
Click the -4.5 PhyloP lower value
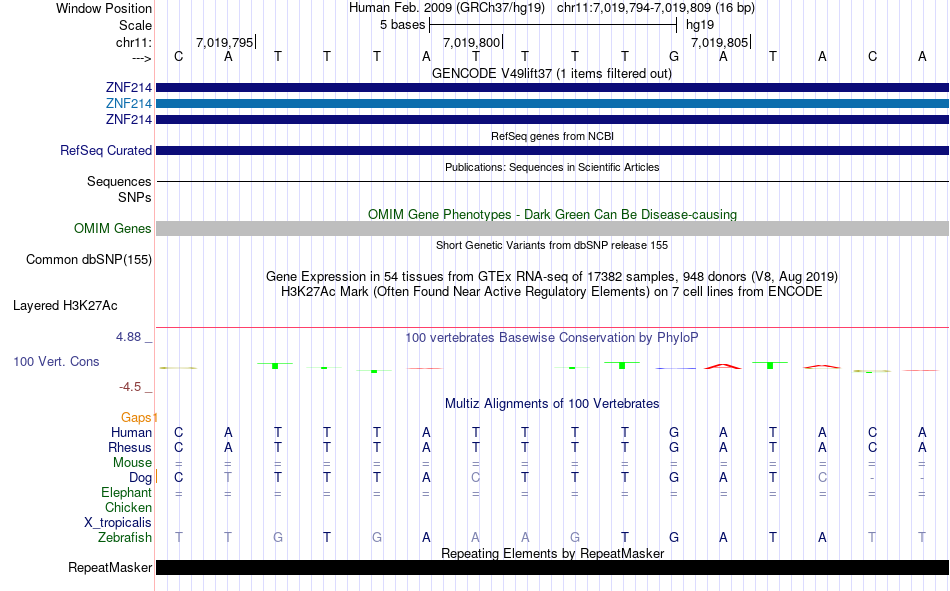[x=130, y=387]
